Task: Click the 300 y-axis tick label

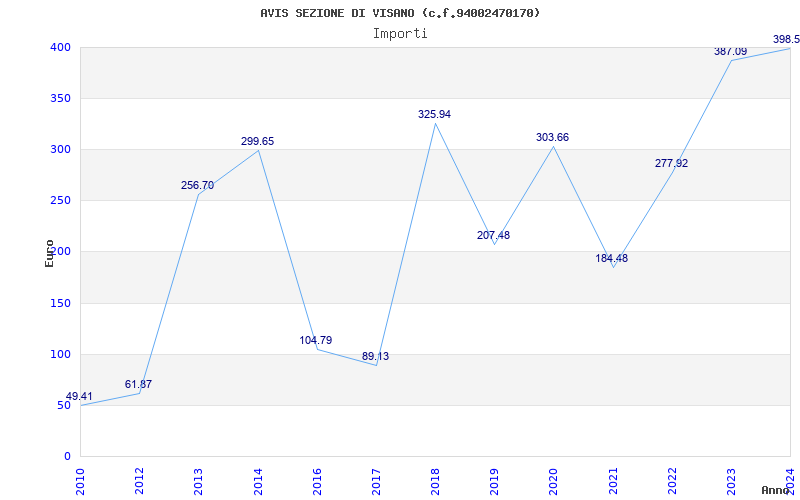Action: [60, 149]
